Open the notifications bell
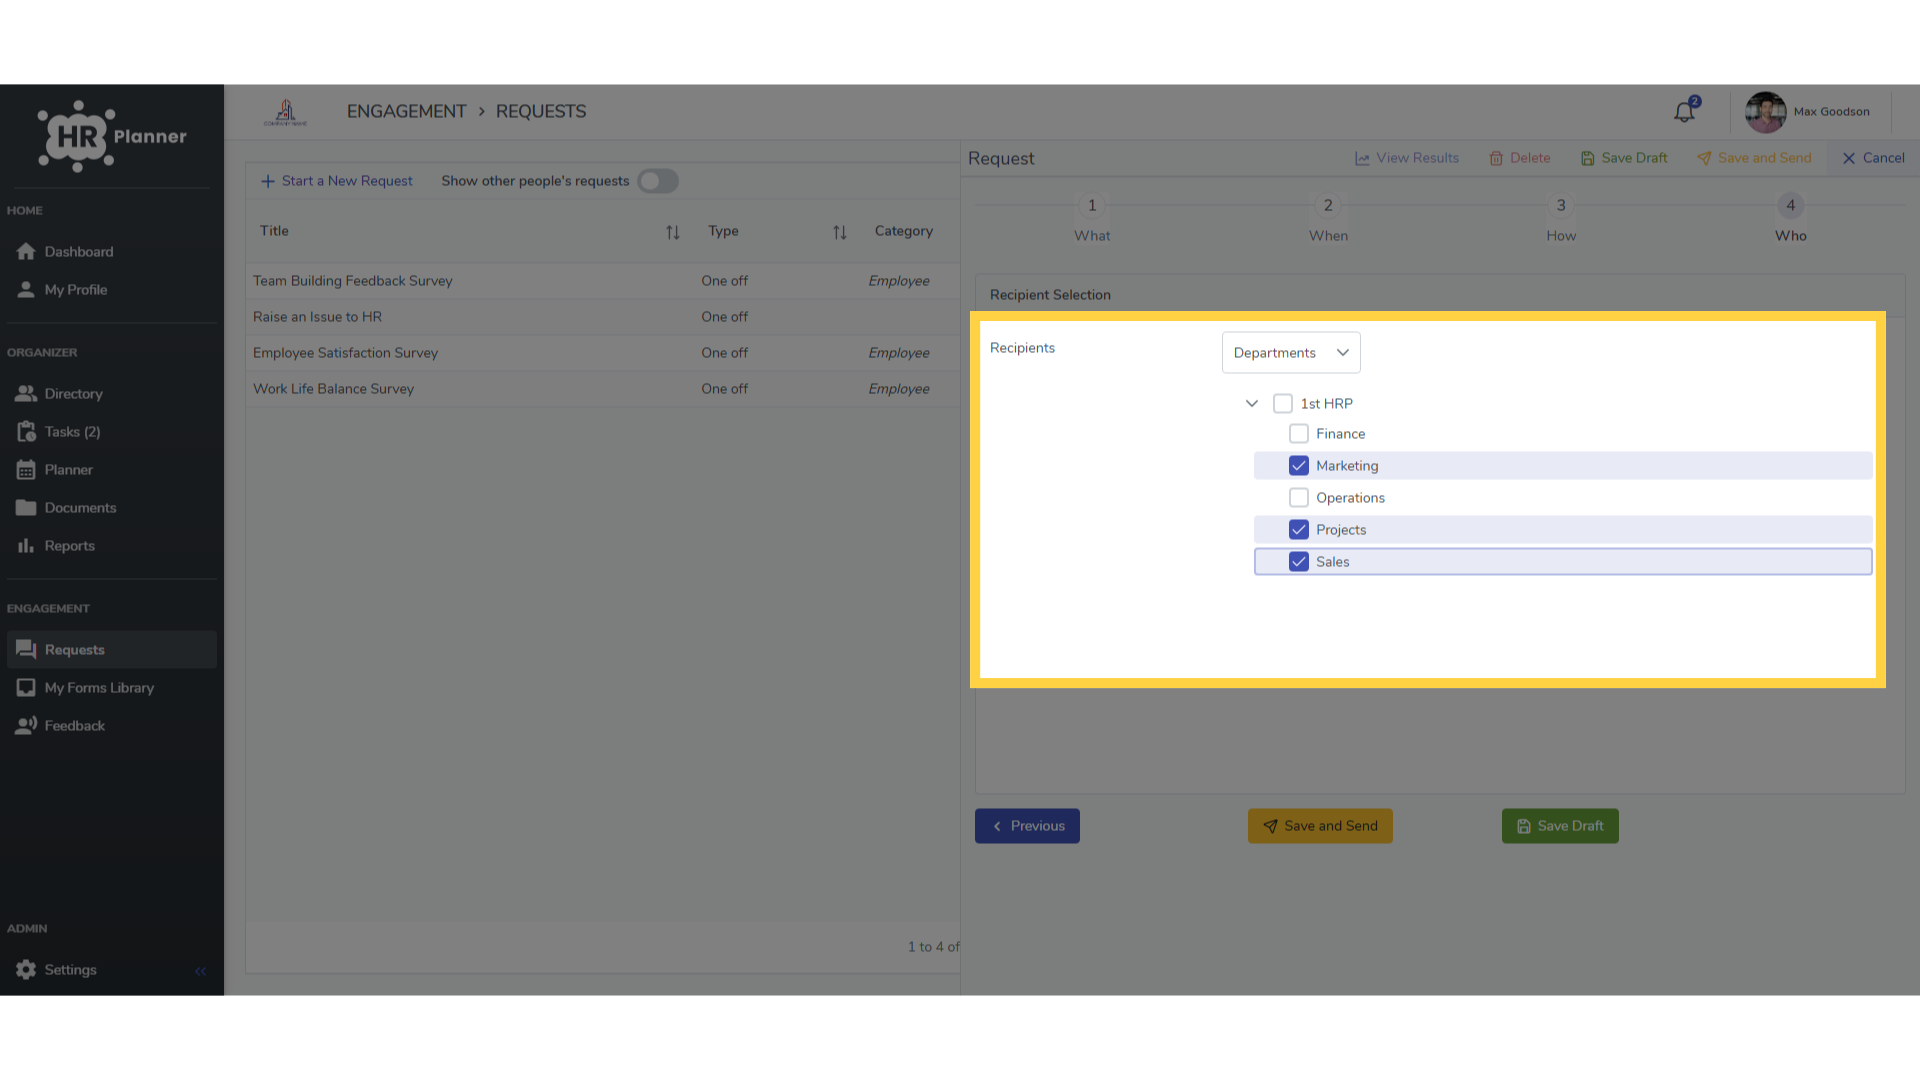 click(1685, 111)
